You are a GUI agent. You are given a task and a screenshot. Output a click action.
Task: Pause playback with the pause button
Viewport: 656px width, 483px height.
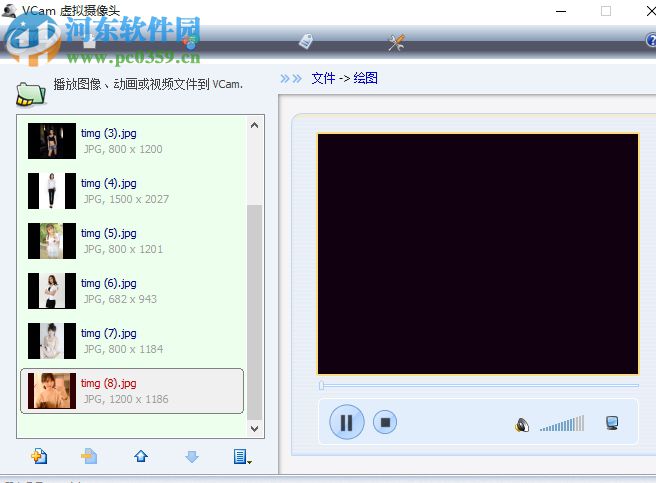346,422
